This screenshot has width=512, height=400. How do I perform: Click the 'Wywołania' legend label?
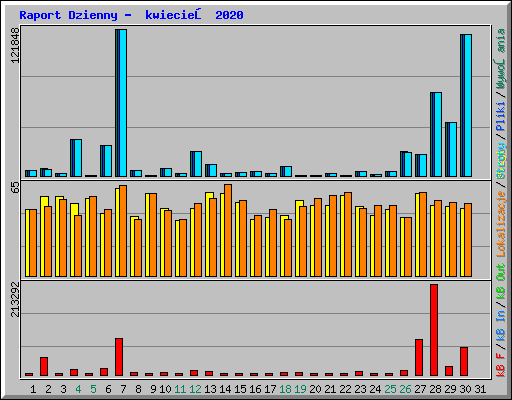[x=501, y=59]
